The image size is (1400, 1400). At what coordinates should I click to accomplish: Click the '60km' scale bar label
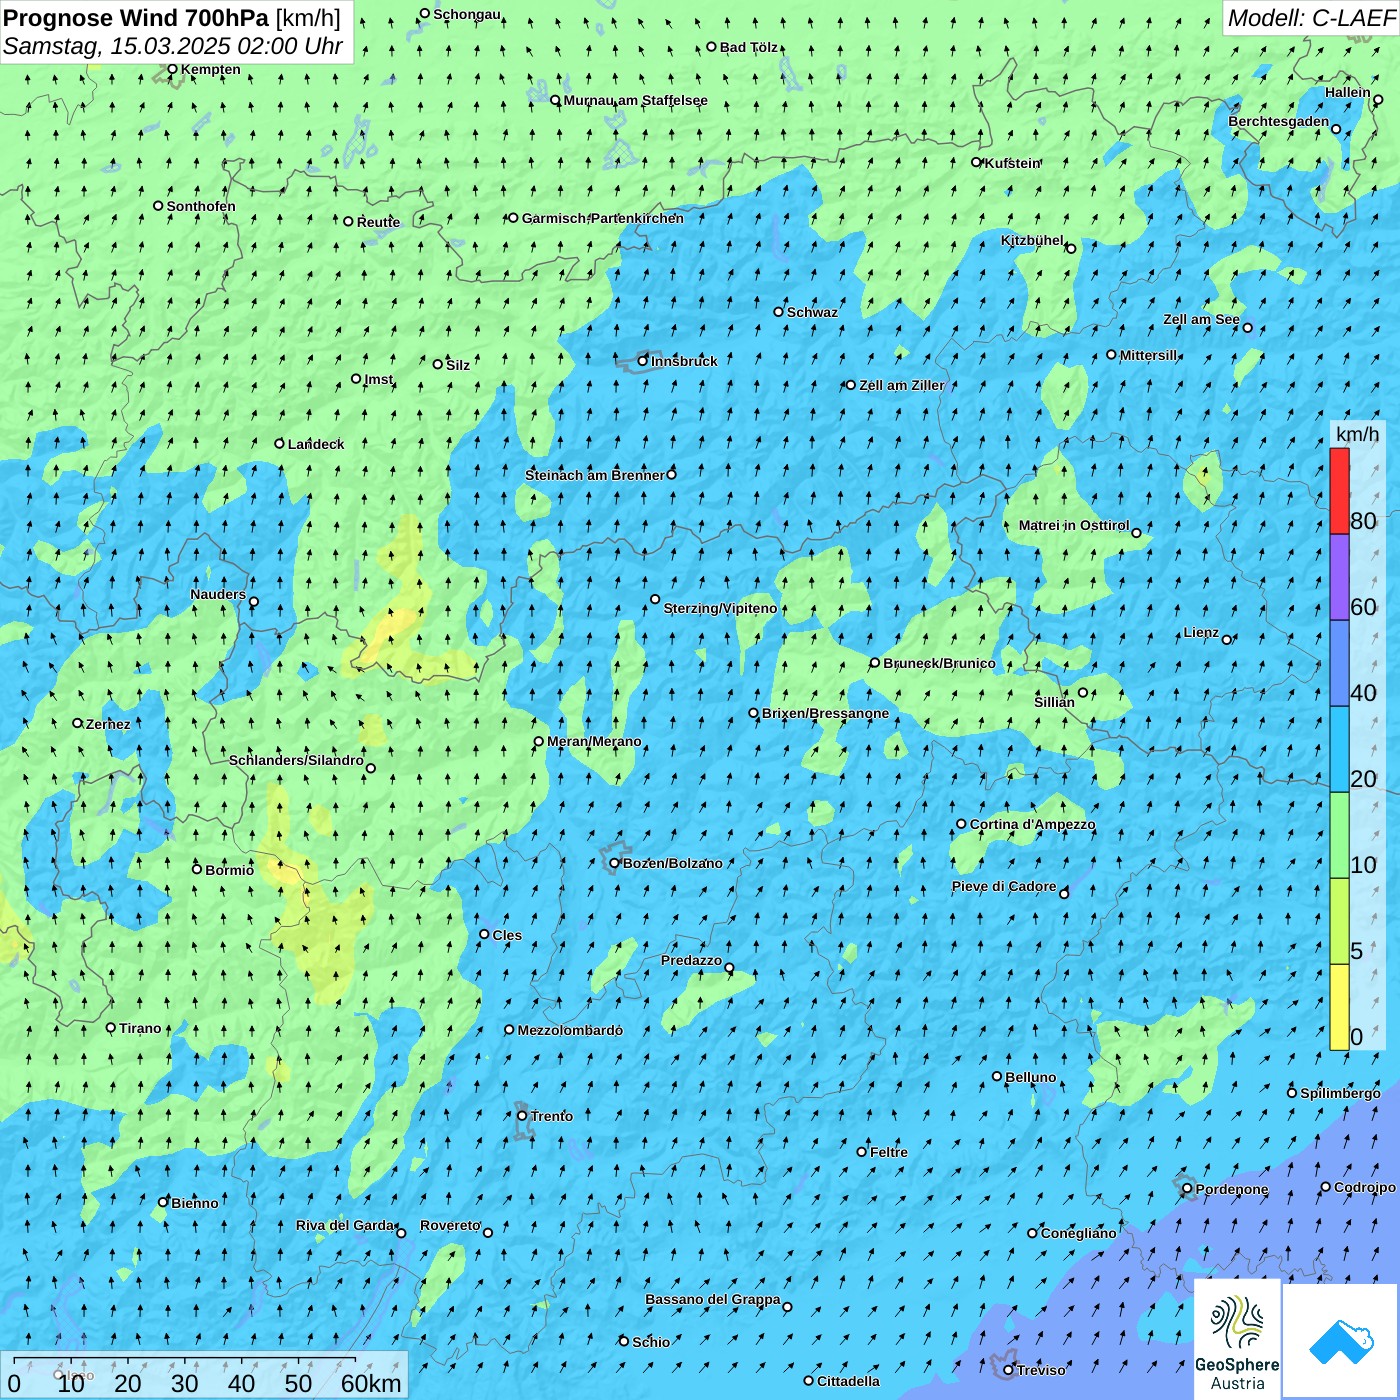tap(371, 1384)
